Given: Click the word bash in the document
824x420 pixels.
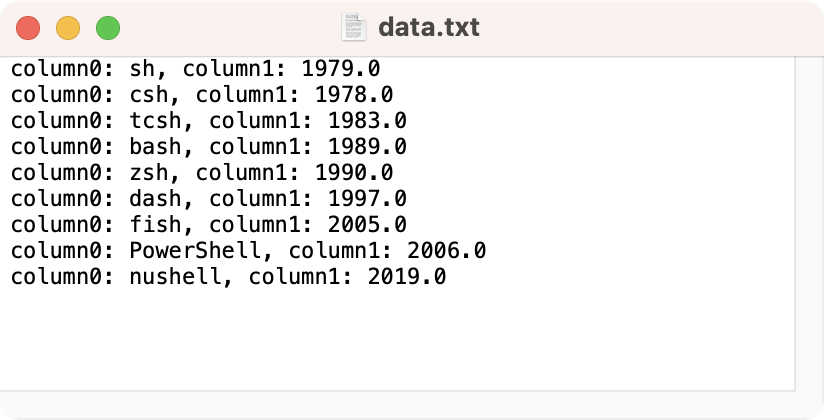Looking at the screenshot, I should (155, 147).
